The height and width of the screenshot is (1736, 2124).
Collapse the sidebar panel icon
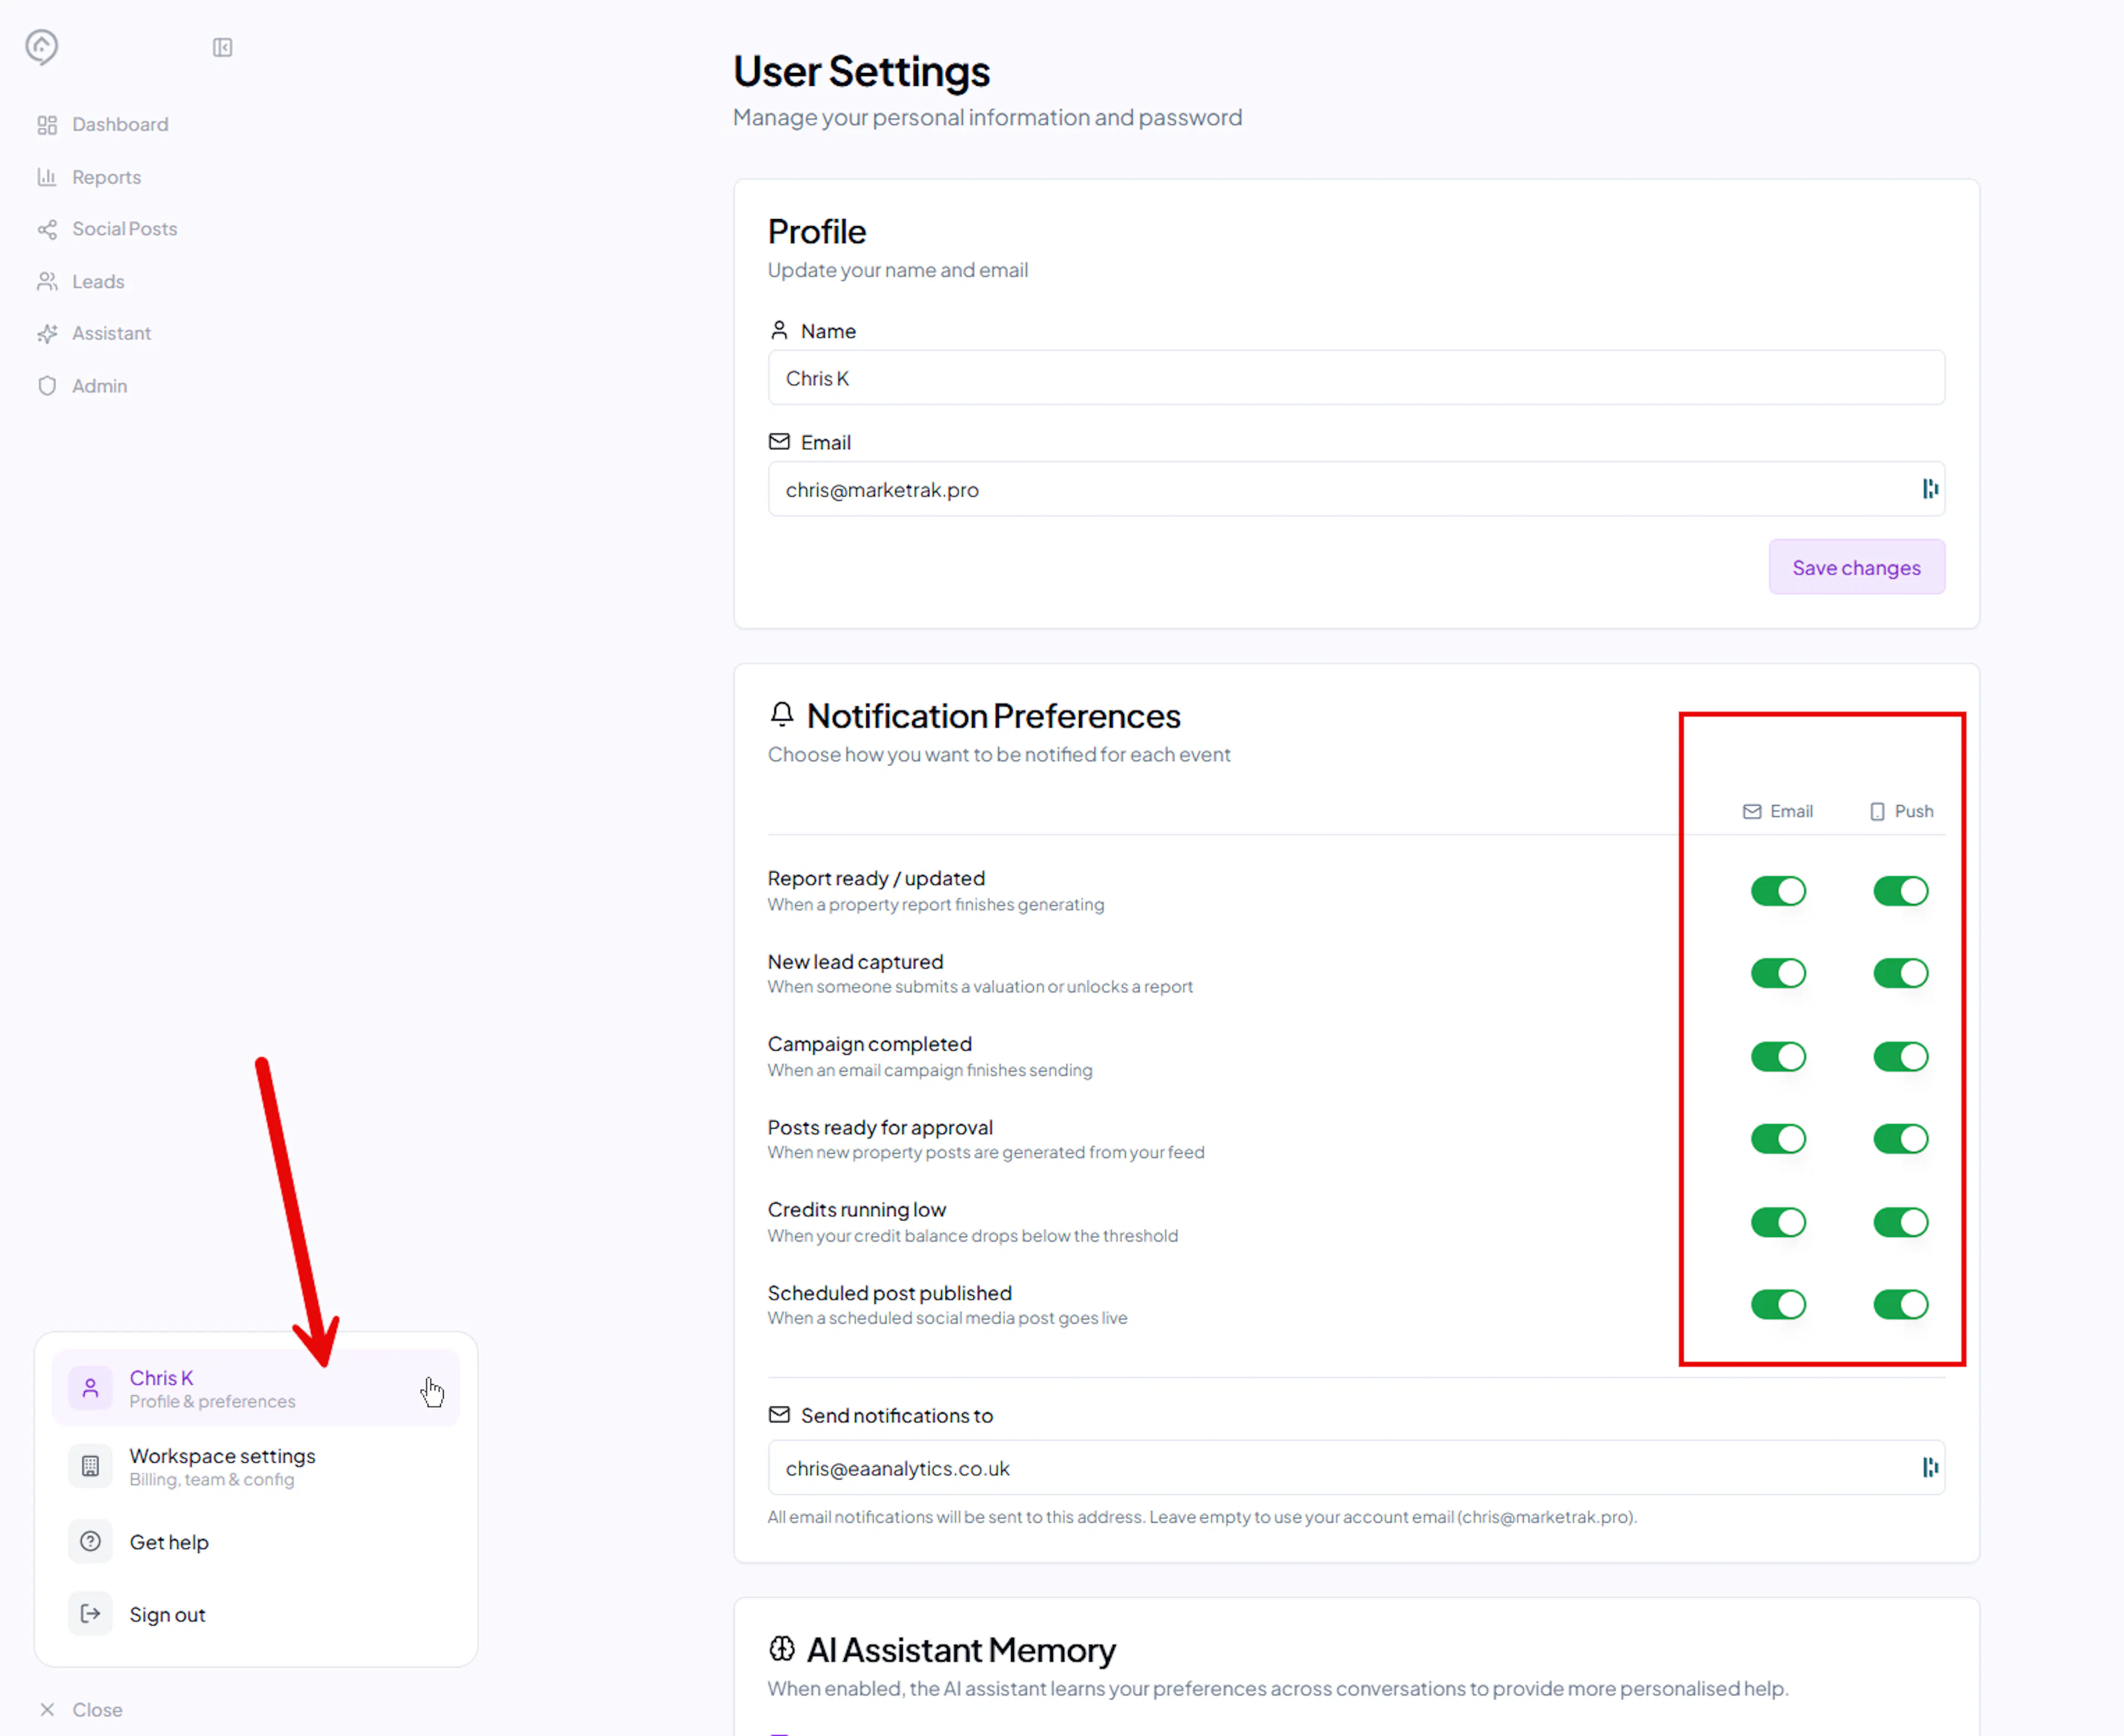[x=222, y=47]
